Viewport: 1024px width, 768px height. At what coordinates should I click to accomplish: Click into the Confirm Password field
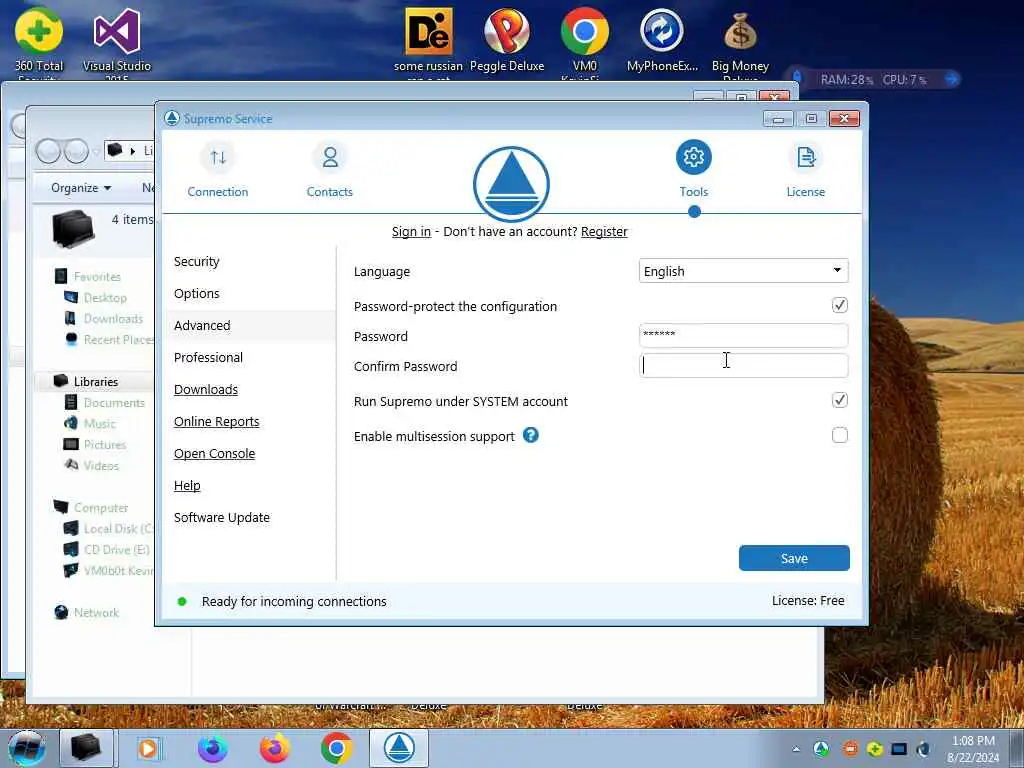coord(744,366)
